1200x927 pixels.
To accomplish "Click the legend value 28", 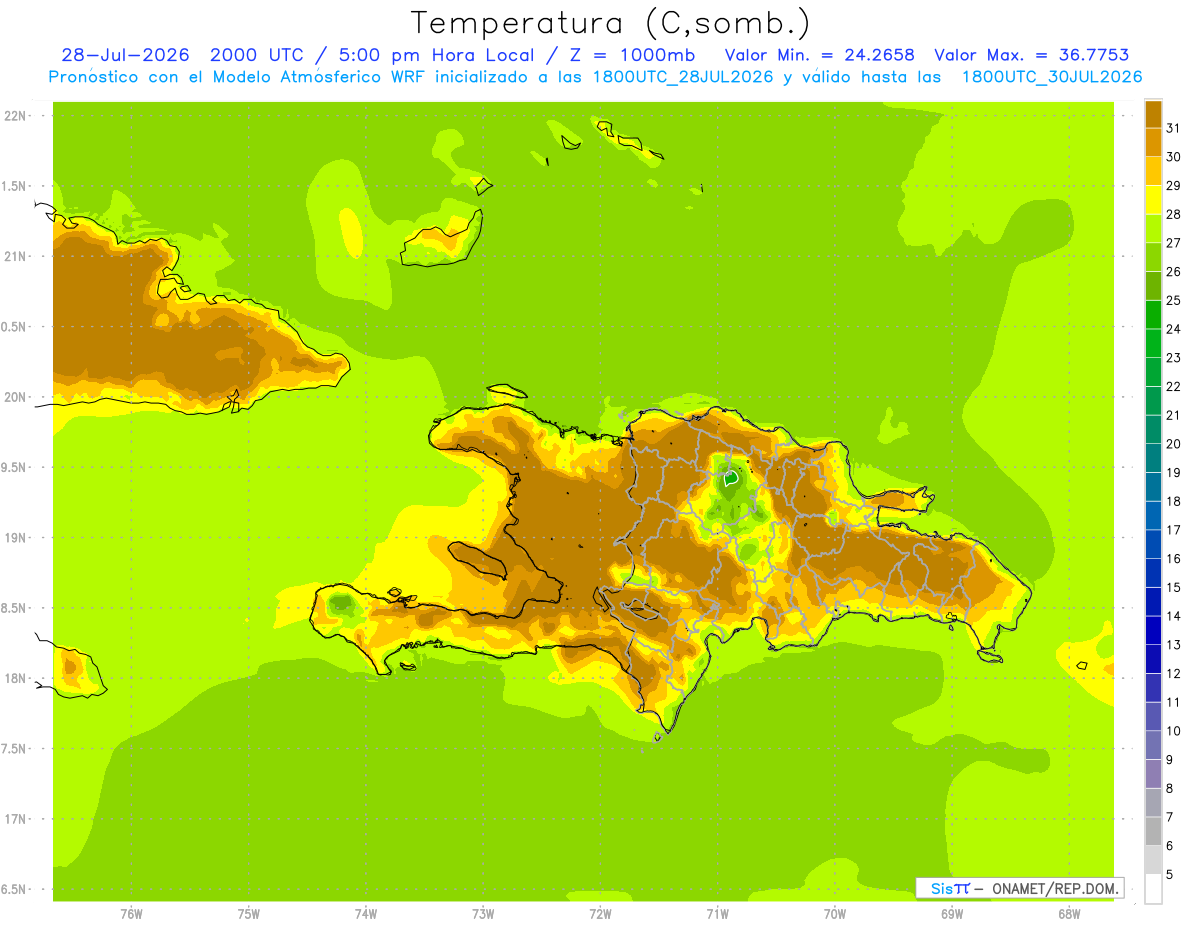I will (1174, 214).
